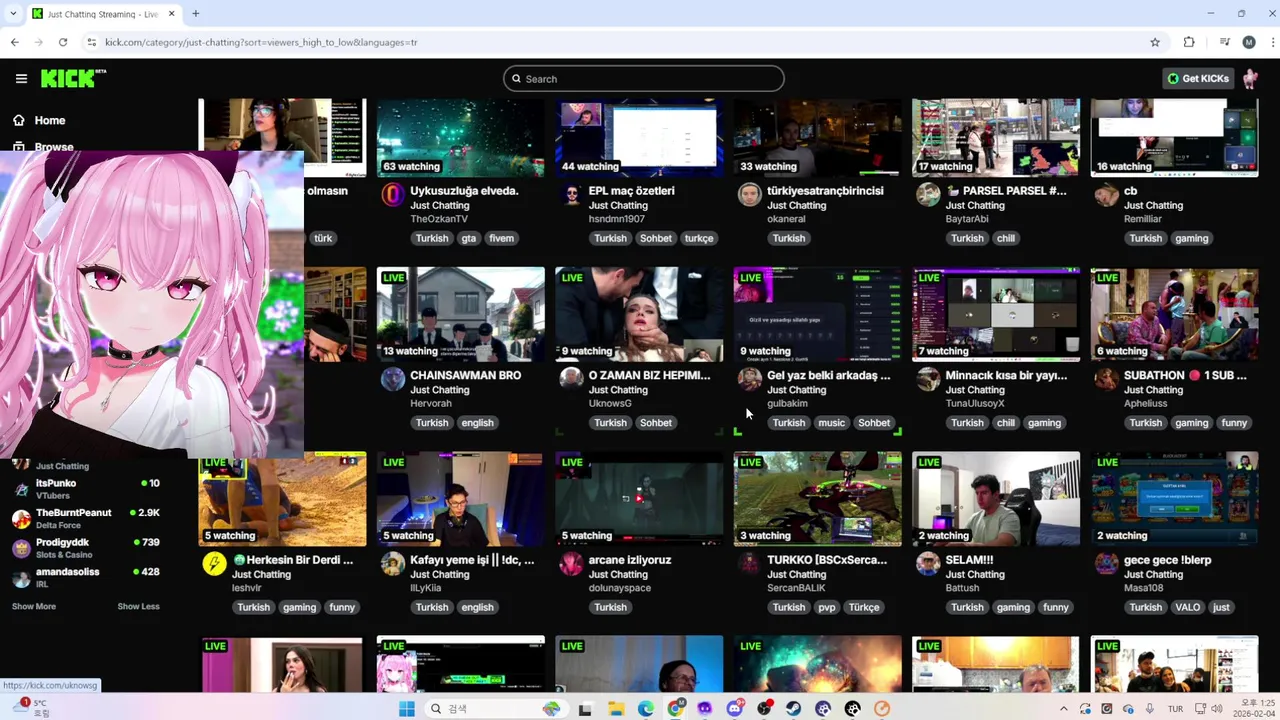
Task: Click Apheliuss channel avatar
Action: (1106, 379)
